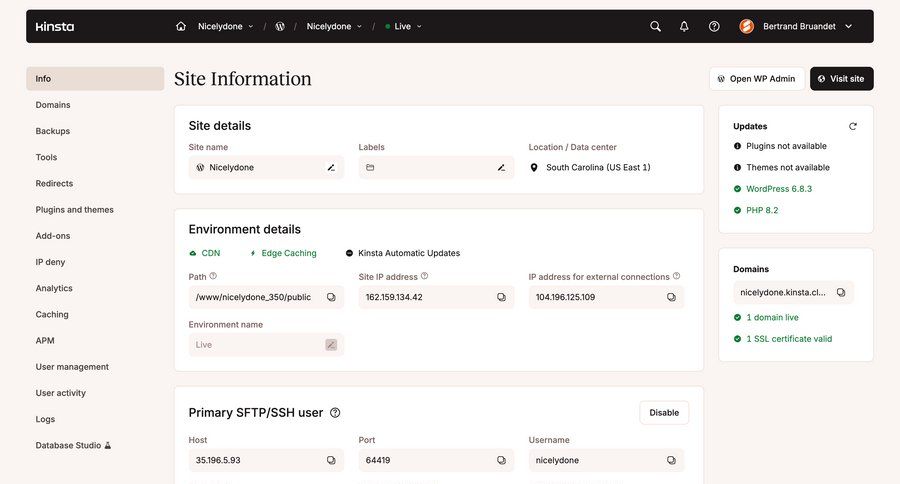Show external connections IP info icon
The image size is (900, 484).
click(x=677, y=276)
